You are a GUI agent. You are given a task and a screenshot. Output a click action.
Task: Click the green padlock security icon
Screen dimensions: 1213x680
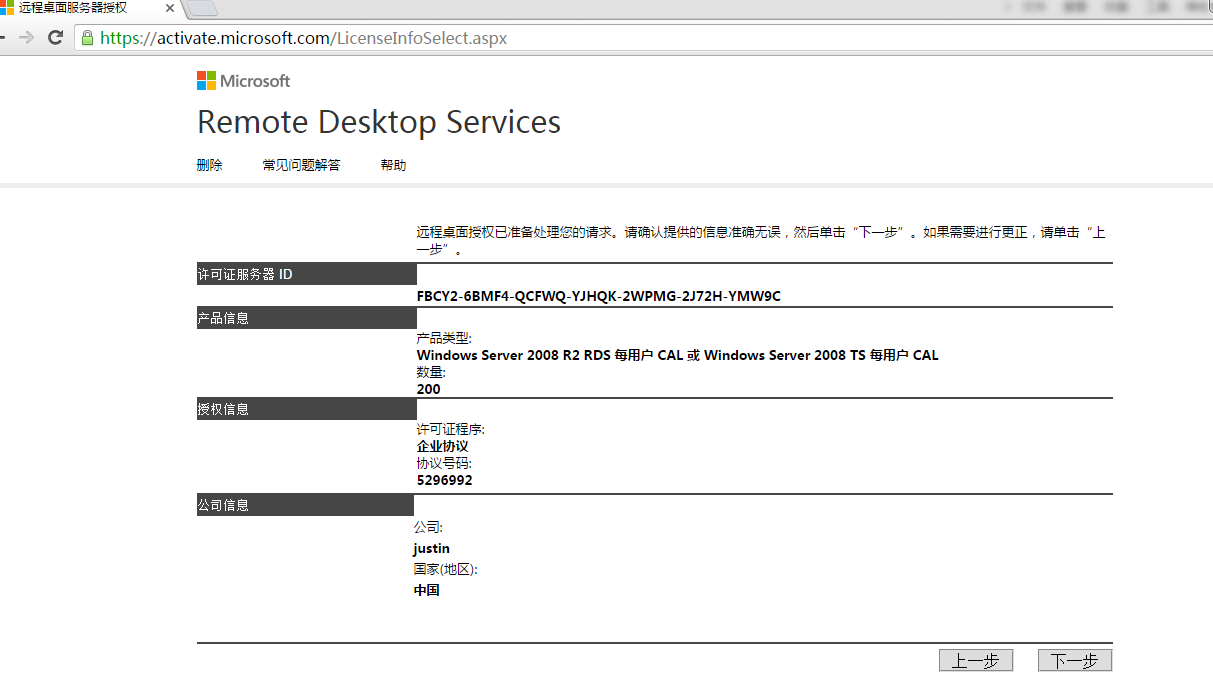87,38
